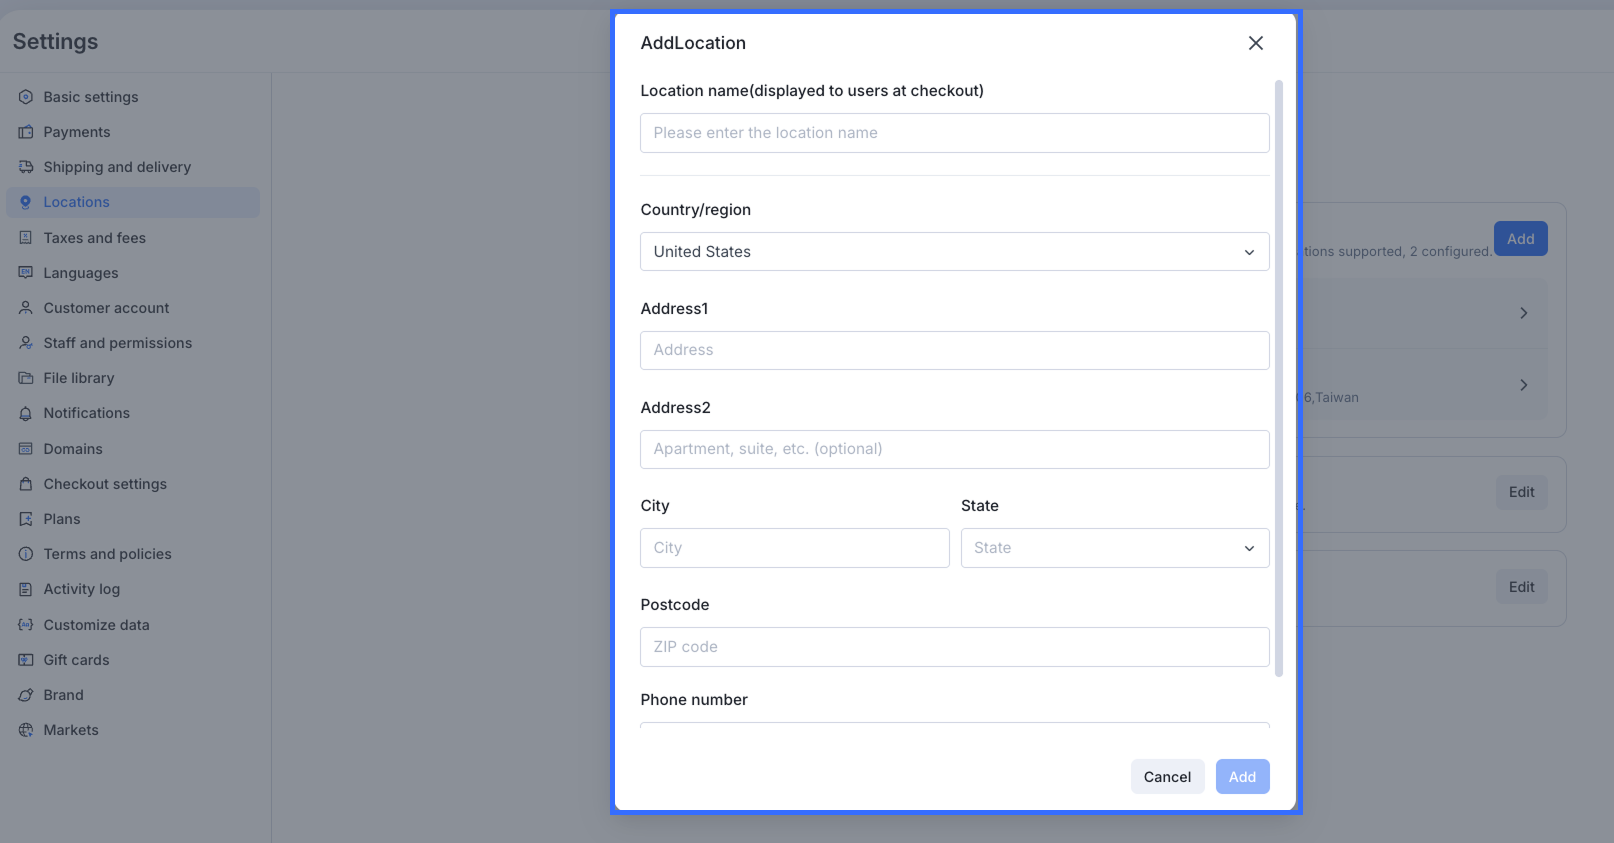Click the Basic settings gear icon
1614x843 pixels.
point(26,97)
